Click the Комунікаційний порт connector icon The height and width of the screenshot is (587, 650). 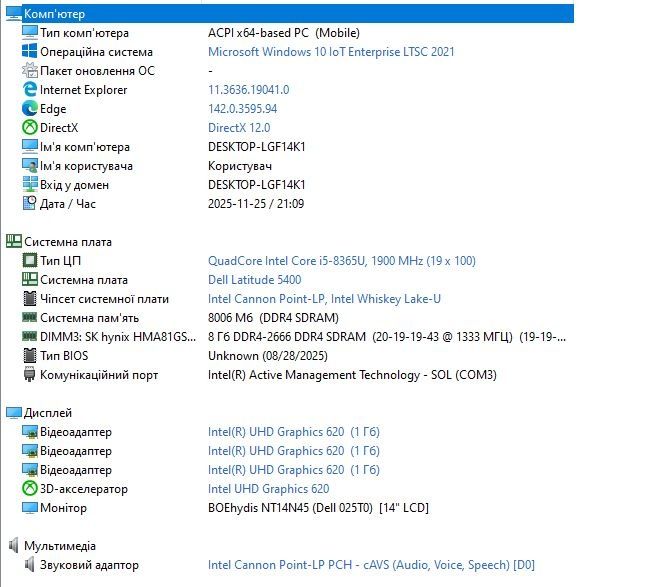point(29,375)
